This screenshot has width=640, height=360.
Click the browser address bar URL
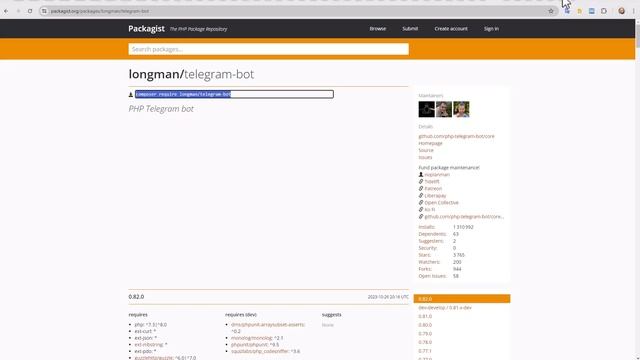click(x=100, y=11)
